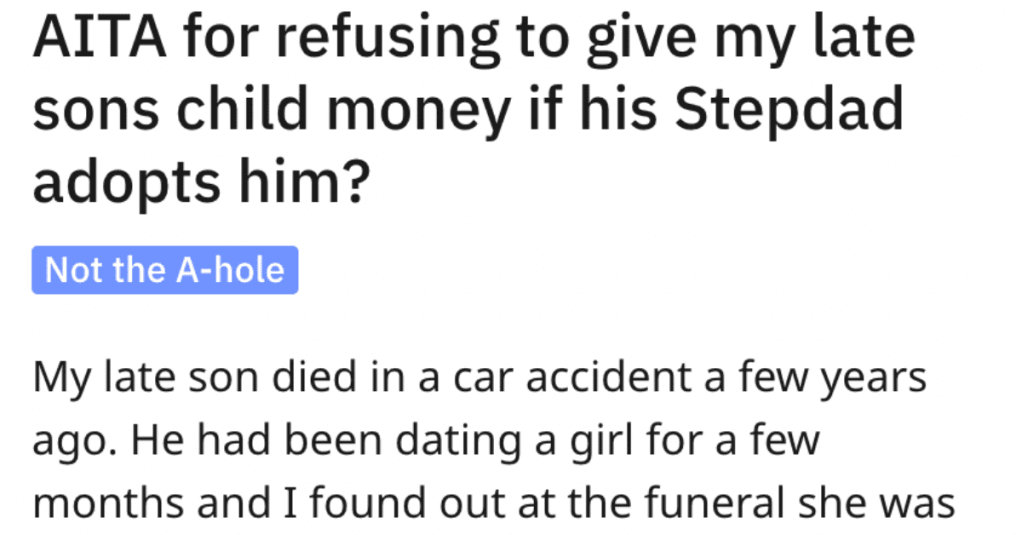Click "for a few" at the end of the second body line
Image resolution: width=1022 pixels, height=535 pixels.
tap(733, 441)
